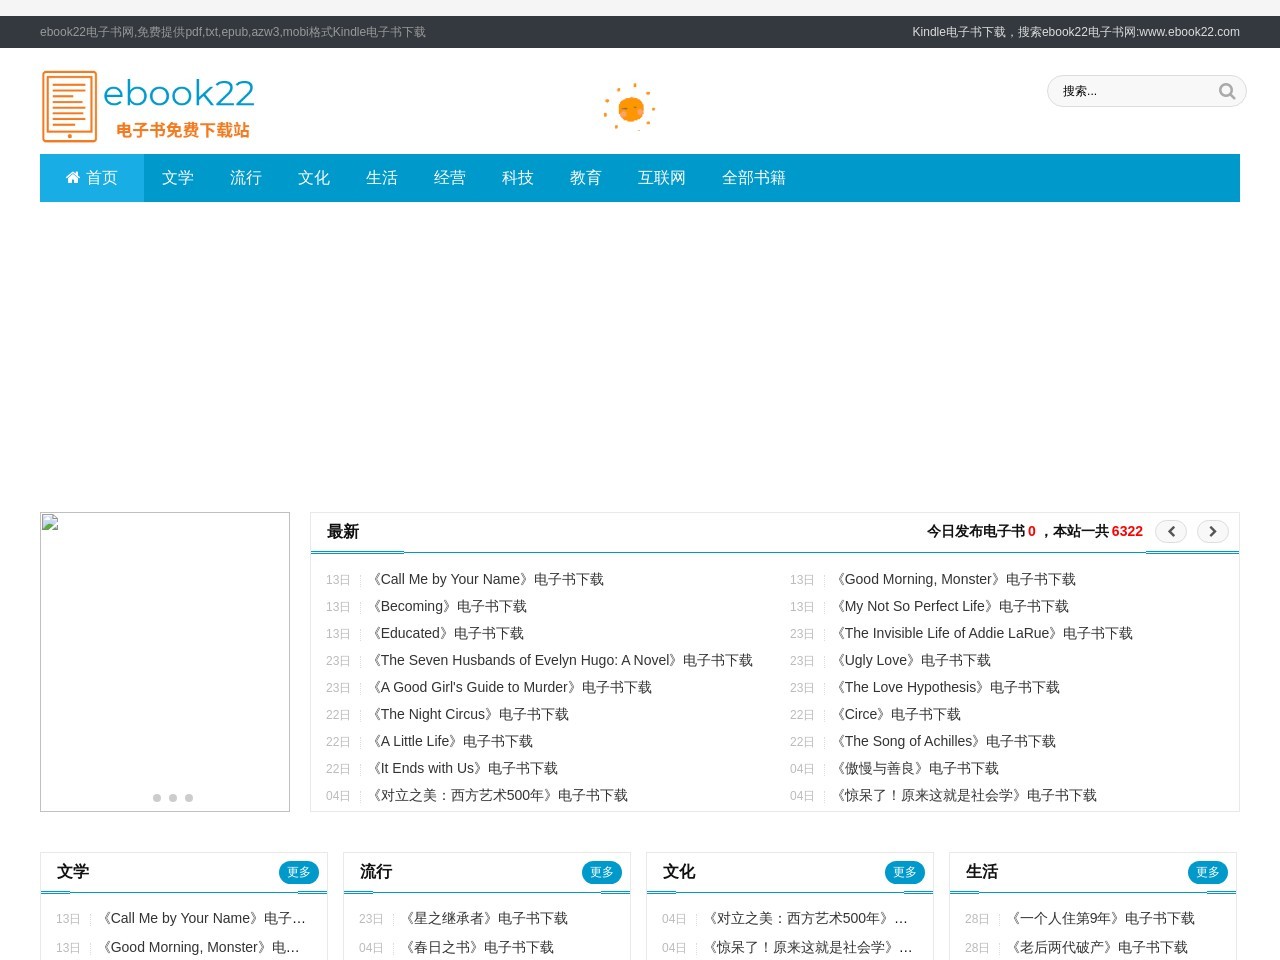Click the 文化 section heading
The image size is (1280, 960).
pyautogui.click(x=679, y=872)
